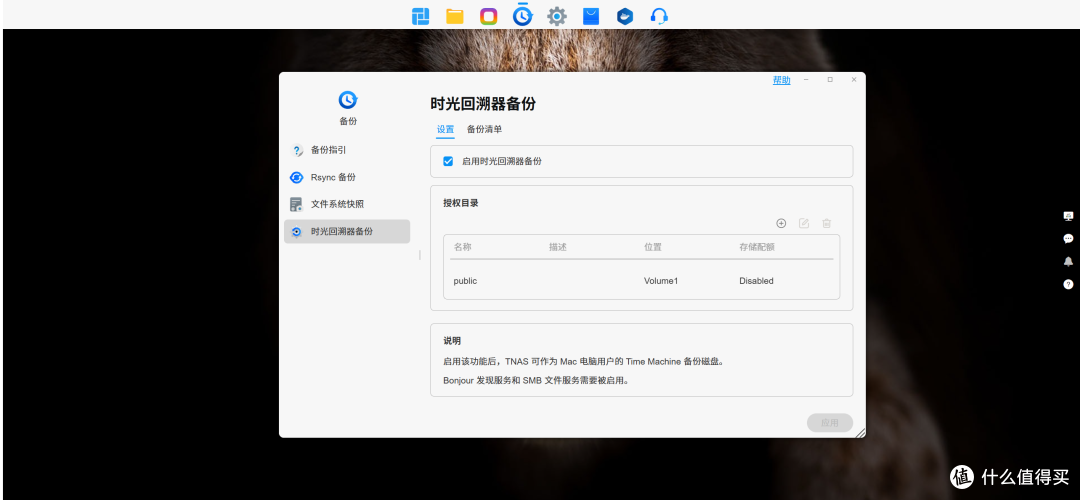This screenshot has width=1080, height=500.
Task: Click the question mark help icon on right edge
Action: [1068, 284]
